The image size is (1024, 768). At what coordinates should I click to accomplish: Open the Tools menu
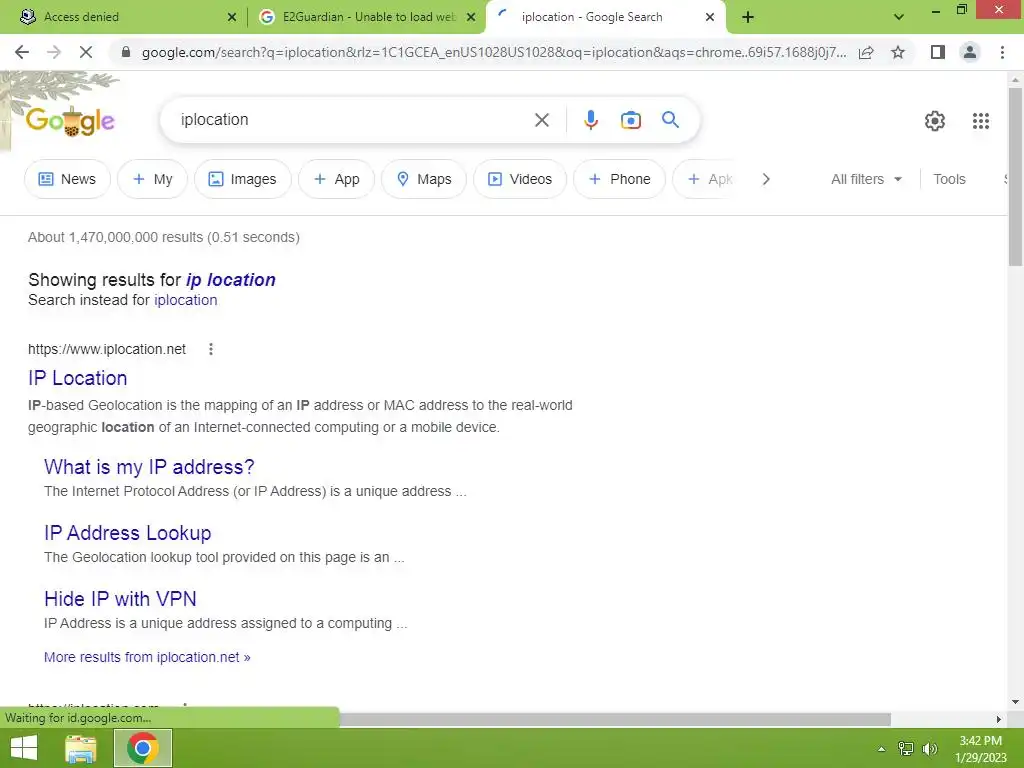pyautogui.click(x=949, y=179)
